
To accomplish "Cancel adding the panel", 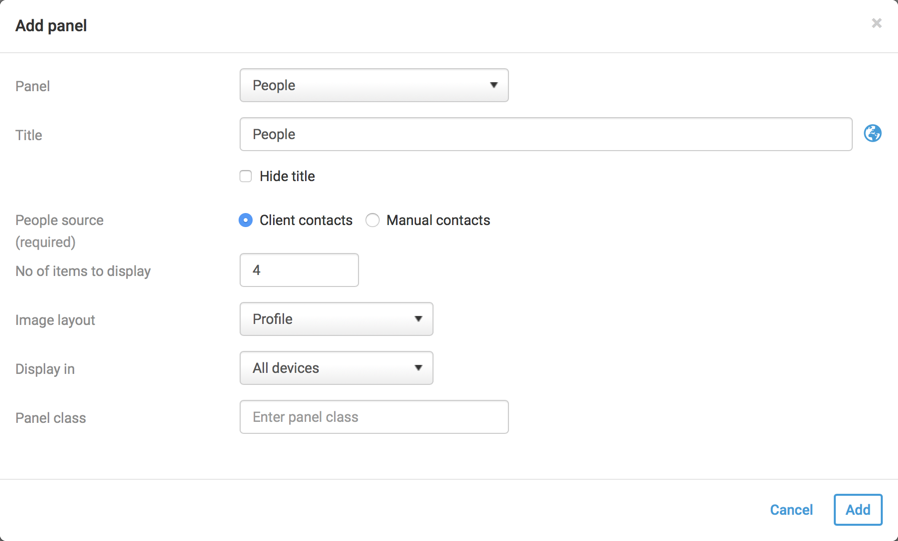I will pyautogui.click(x=791, y=510).
